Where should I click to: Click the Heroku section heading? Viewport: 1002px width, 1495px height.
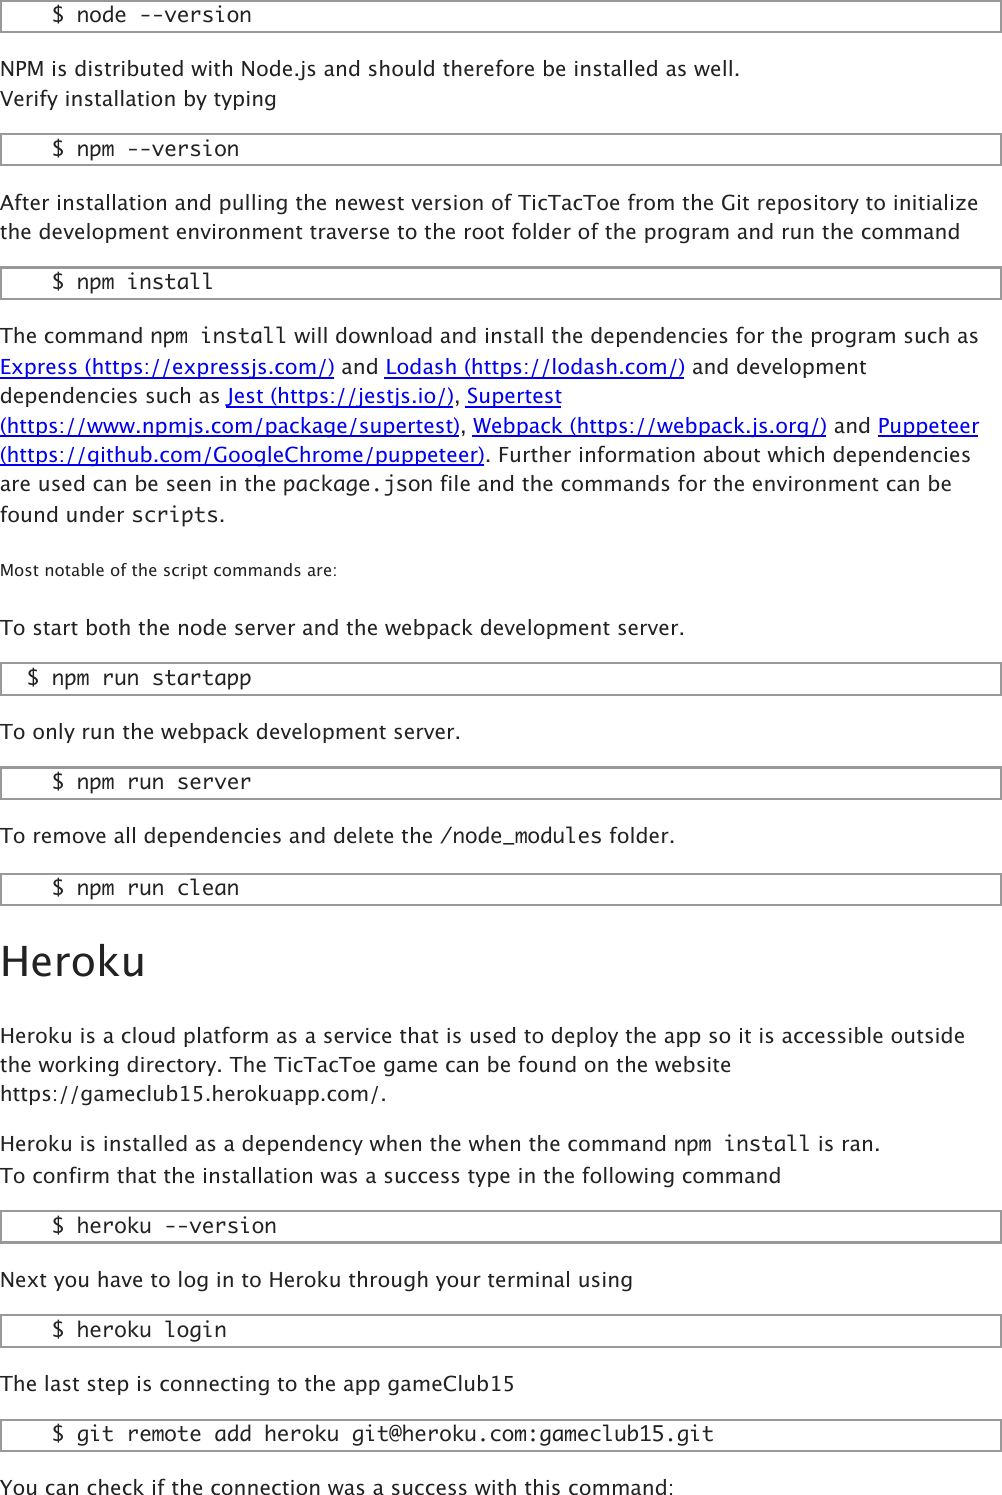tap(73, 962)
